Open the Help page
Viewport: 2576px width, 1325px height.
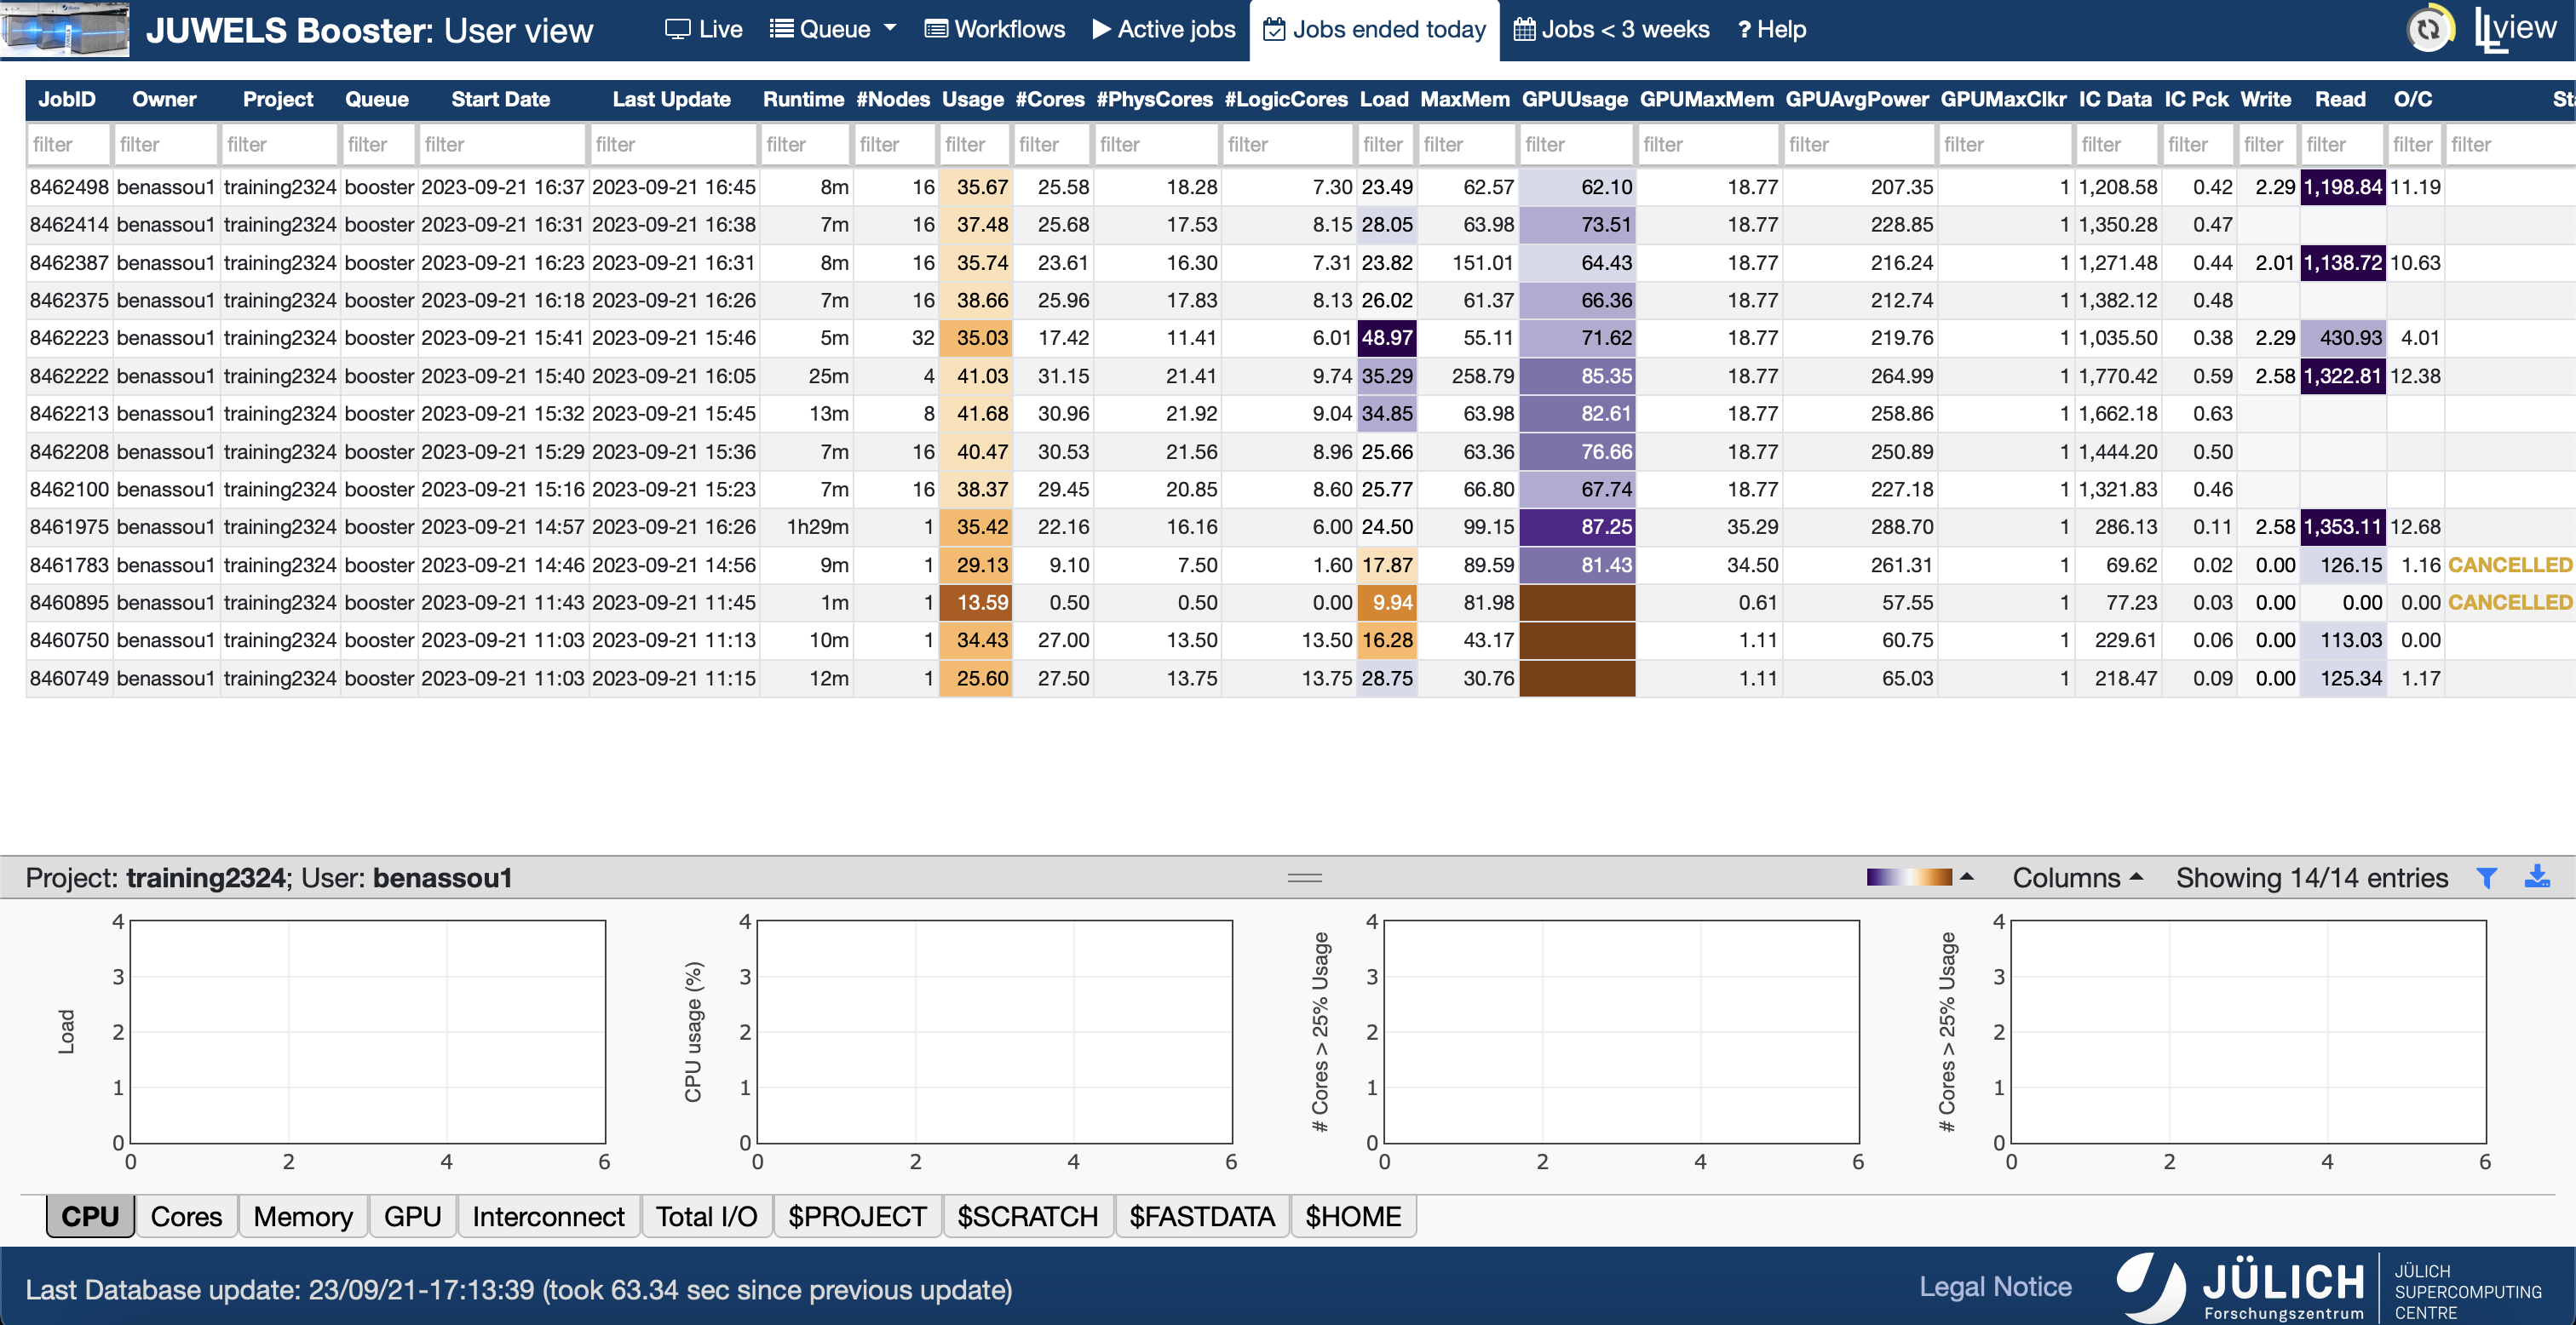(1771, 29)
